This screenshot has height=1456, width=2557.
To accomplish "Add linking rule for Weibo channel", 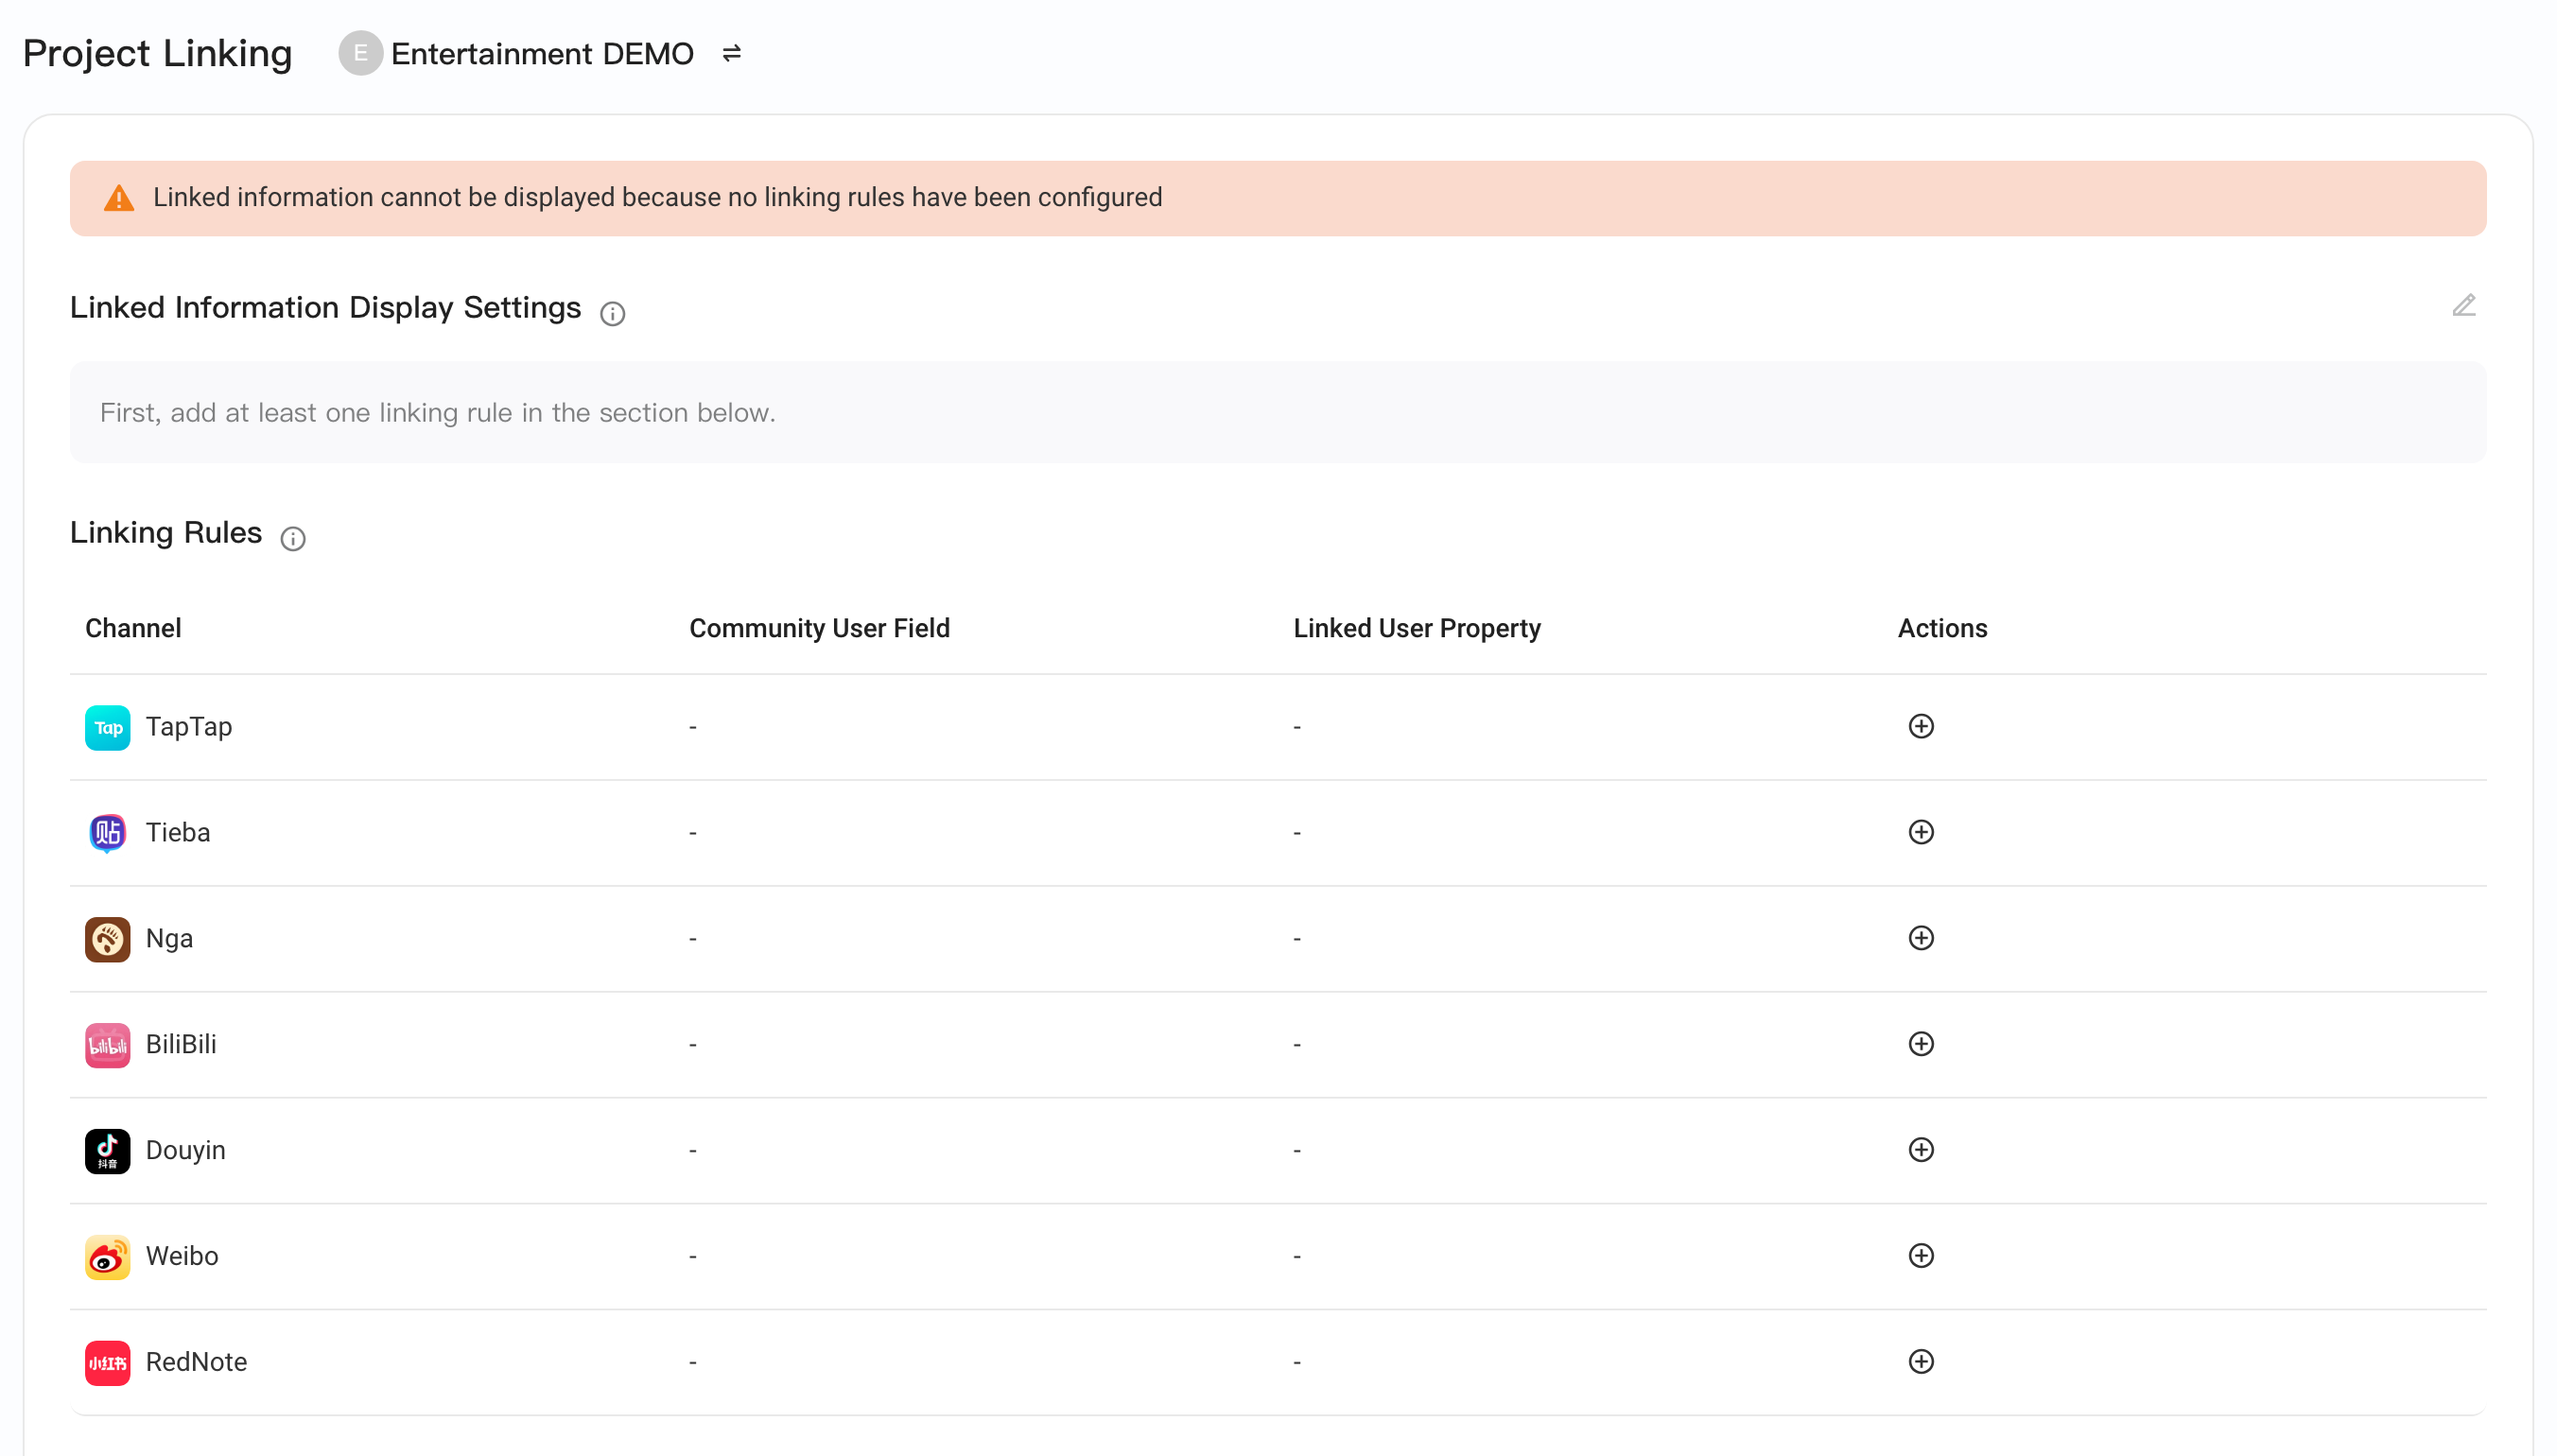I will [1920, 1256].
